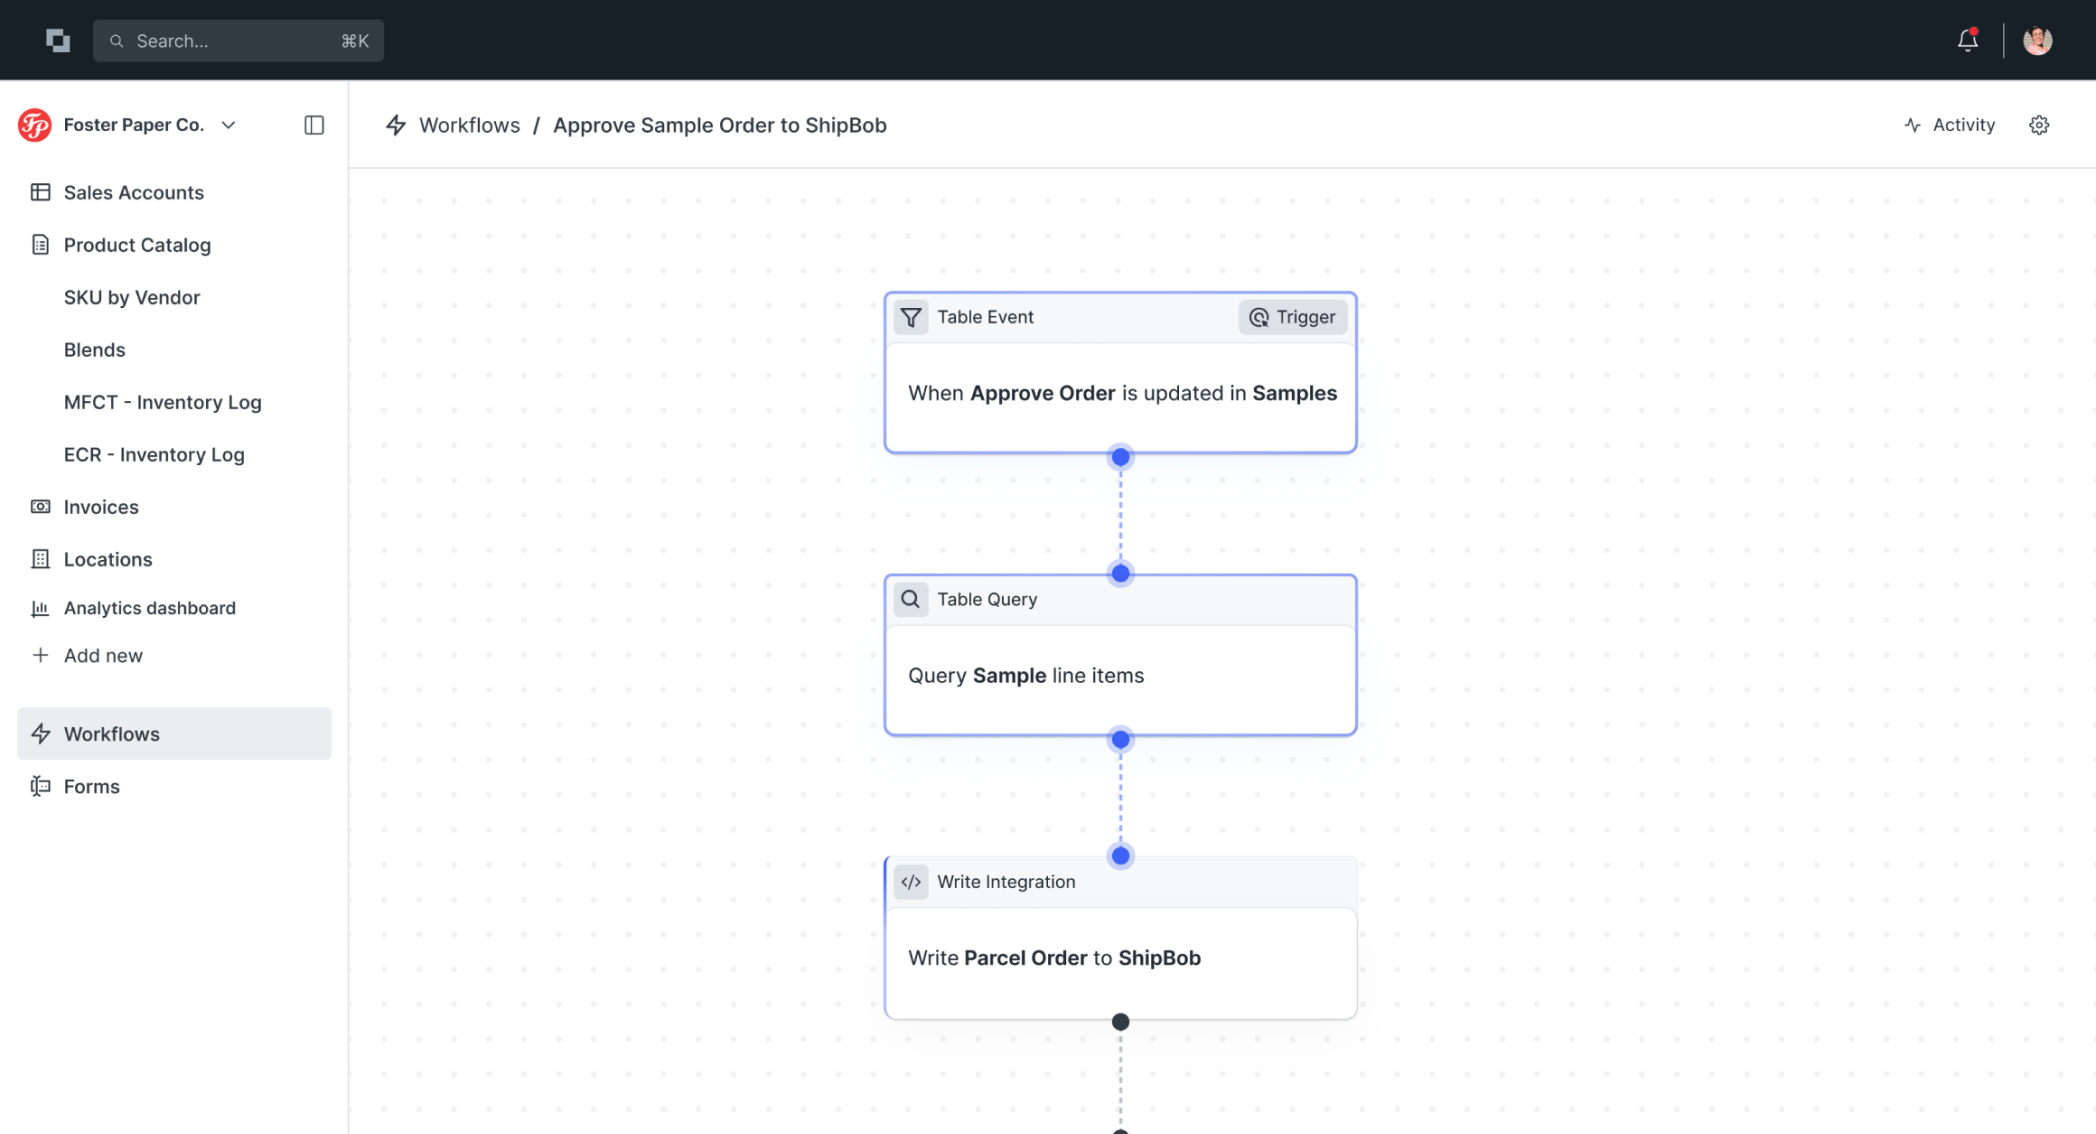Open Sales Accounts in sidebar
Viewport: 2096px width, 1134px height.
tap(133, 192)
